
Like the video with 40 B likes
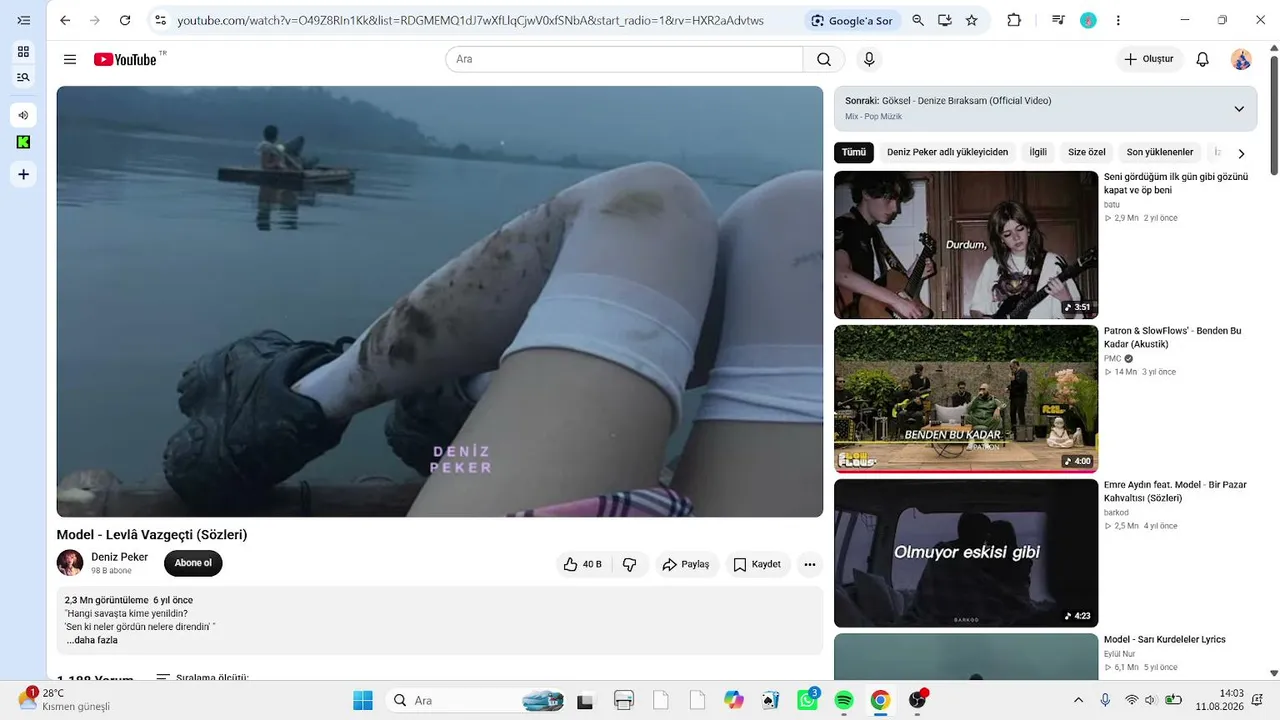[582, 564]
